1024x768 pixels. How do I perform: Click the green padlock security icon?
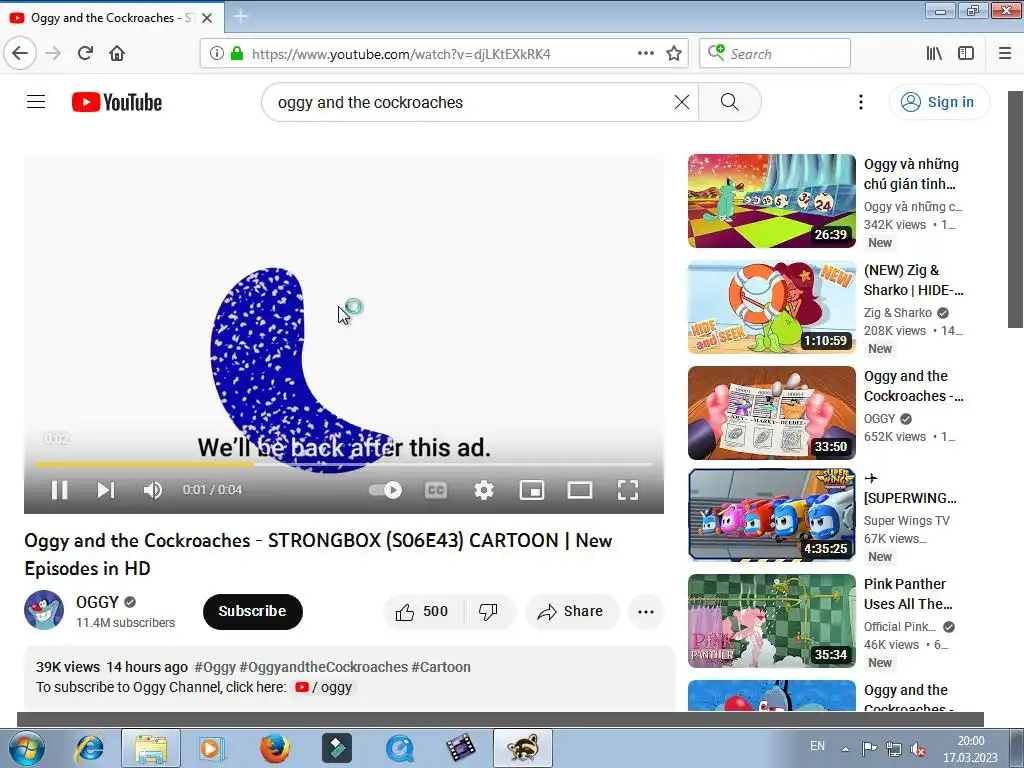(x=237, y=54)
